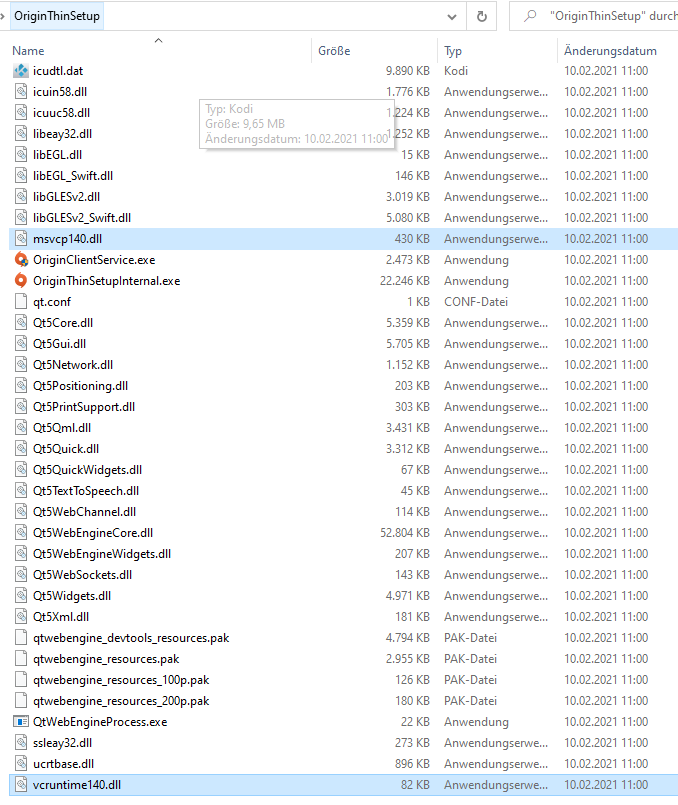Click the 4.971 KB size cell
This screenshot has height=805, width=678.
point(408,596)
